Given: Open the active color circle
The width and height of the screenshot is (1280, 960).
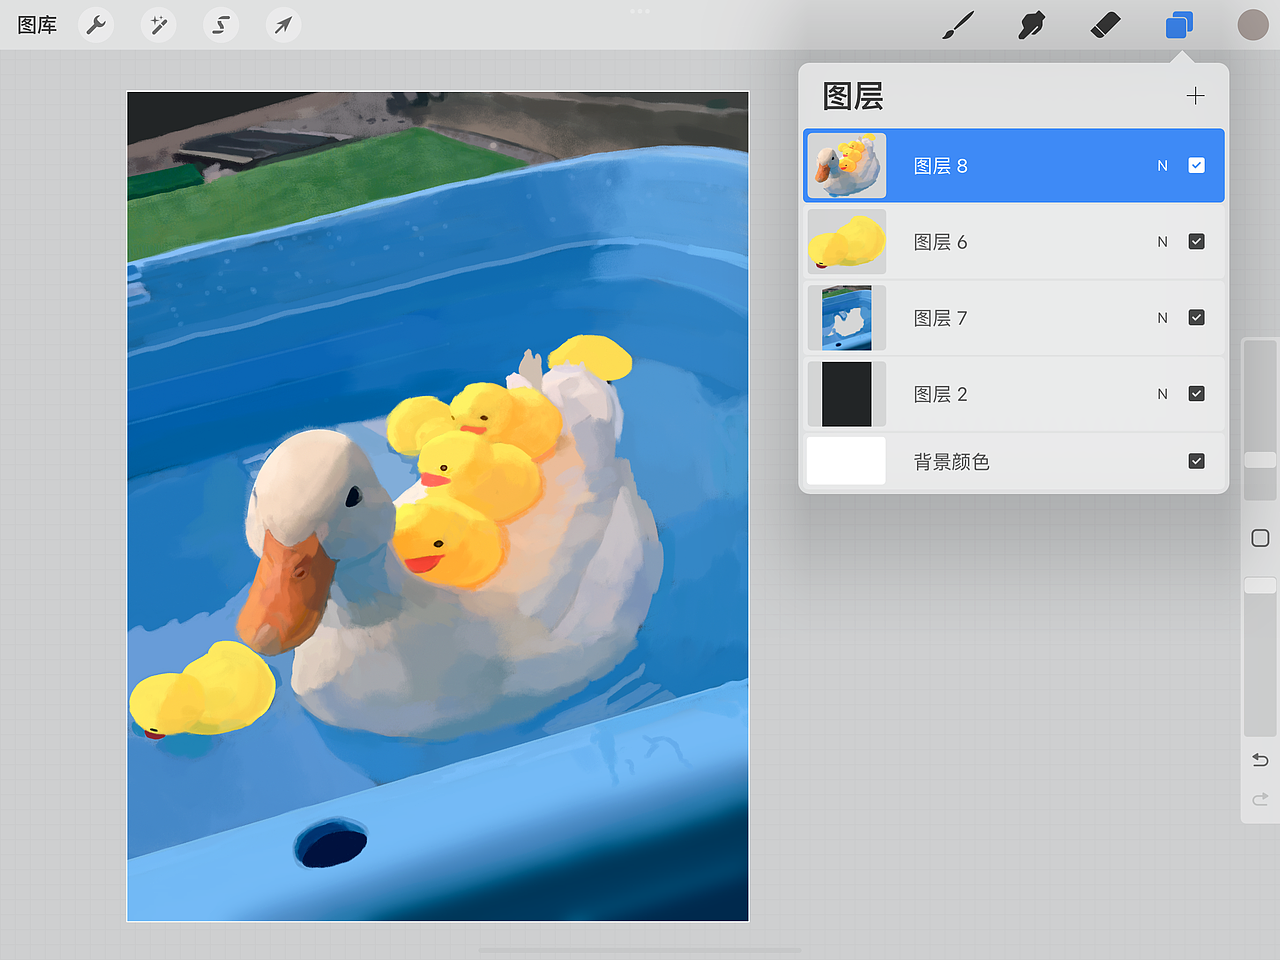Looking at the screenshot, I should 1253,25.
